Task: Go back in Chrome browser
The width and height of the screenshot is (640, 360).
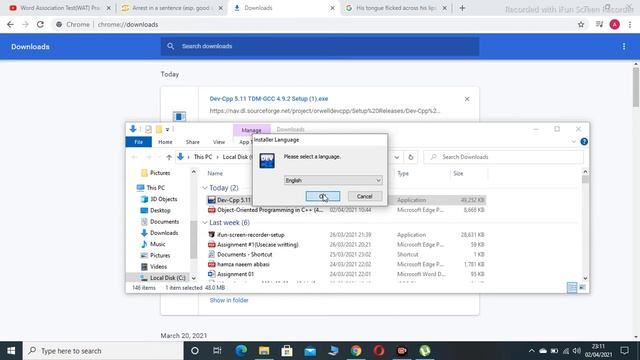Action: [10, 24]
